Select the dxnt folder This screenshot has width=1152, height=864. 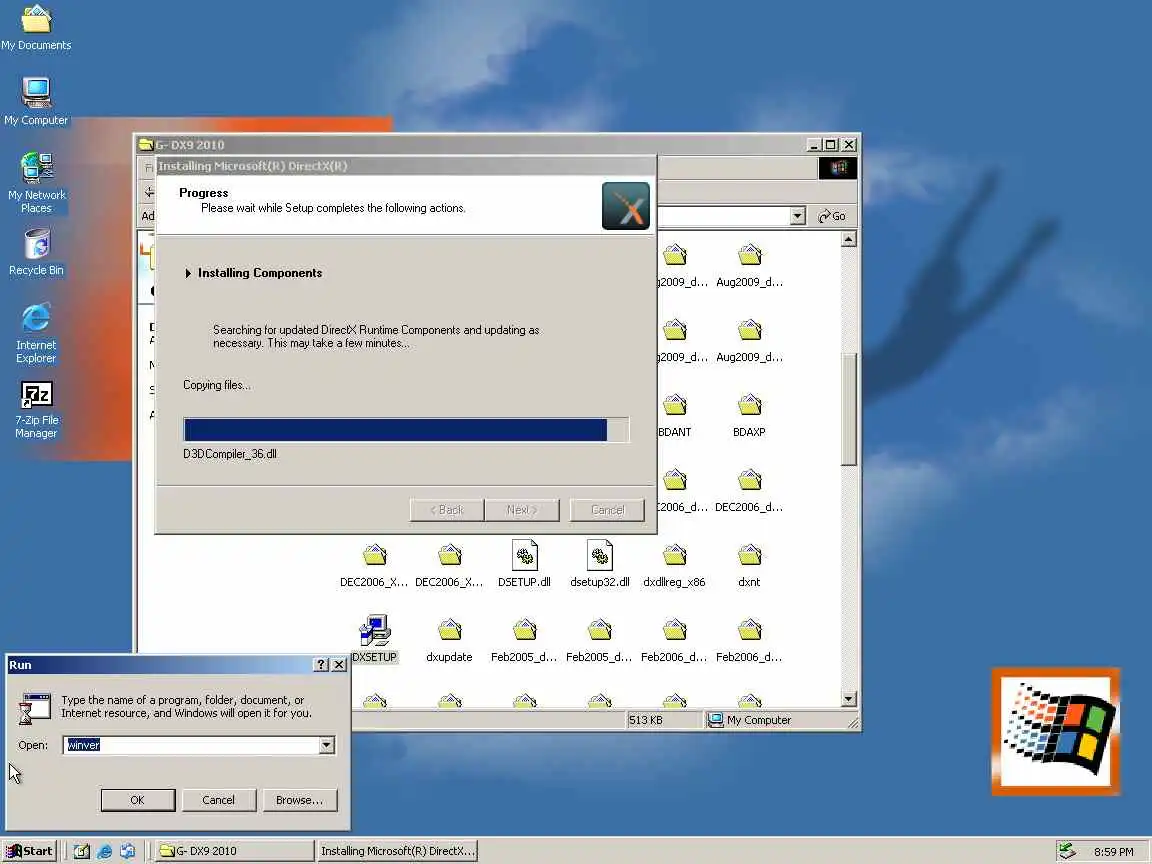(749, 566)
